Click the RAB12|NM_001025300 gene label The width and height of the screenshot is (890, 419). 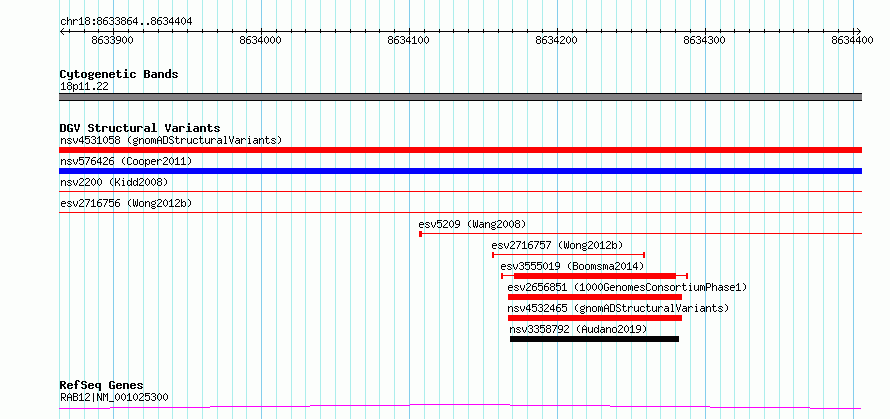(114, 397)
